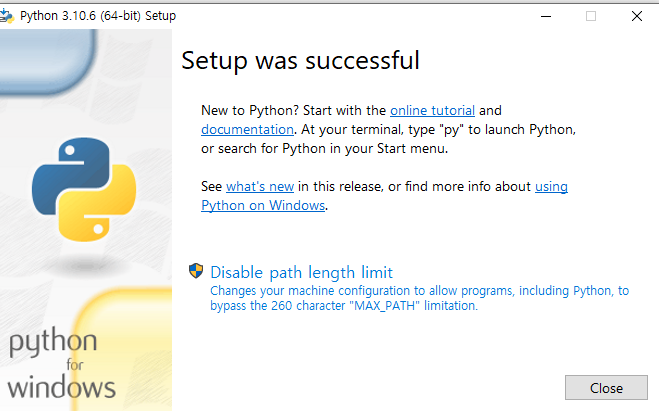Click the UAC shield icon

click(196, 271)
